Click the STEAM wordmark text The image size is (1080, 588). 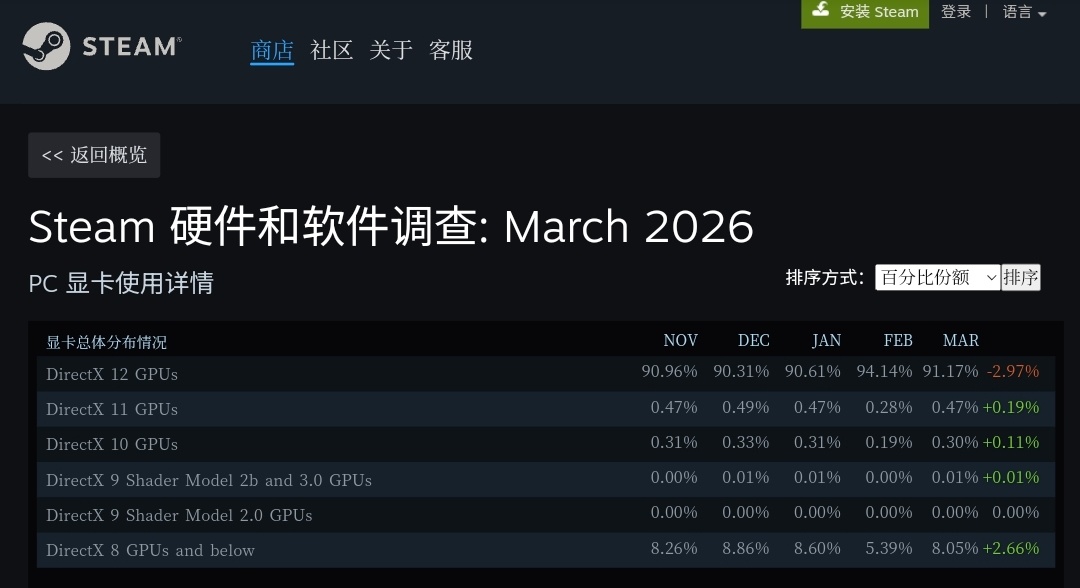click(x=131, y=46)
